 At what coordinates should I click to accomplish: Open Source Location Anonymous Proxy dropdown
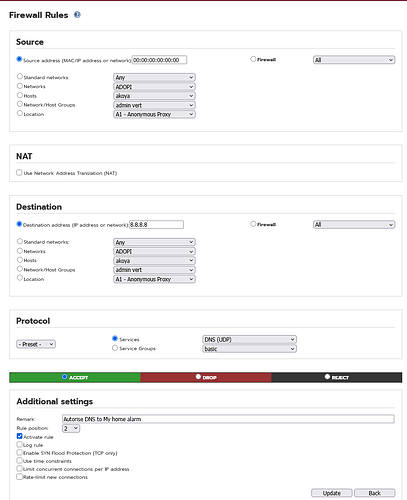154,114
